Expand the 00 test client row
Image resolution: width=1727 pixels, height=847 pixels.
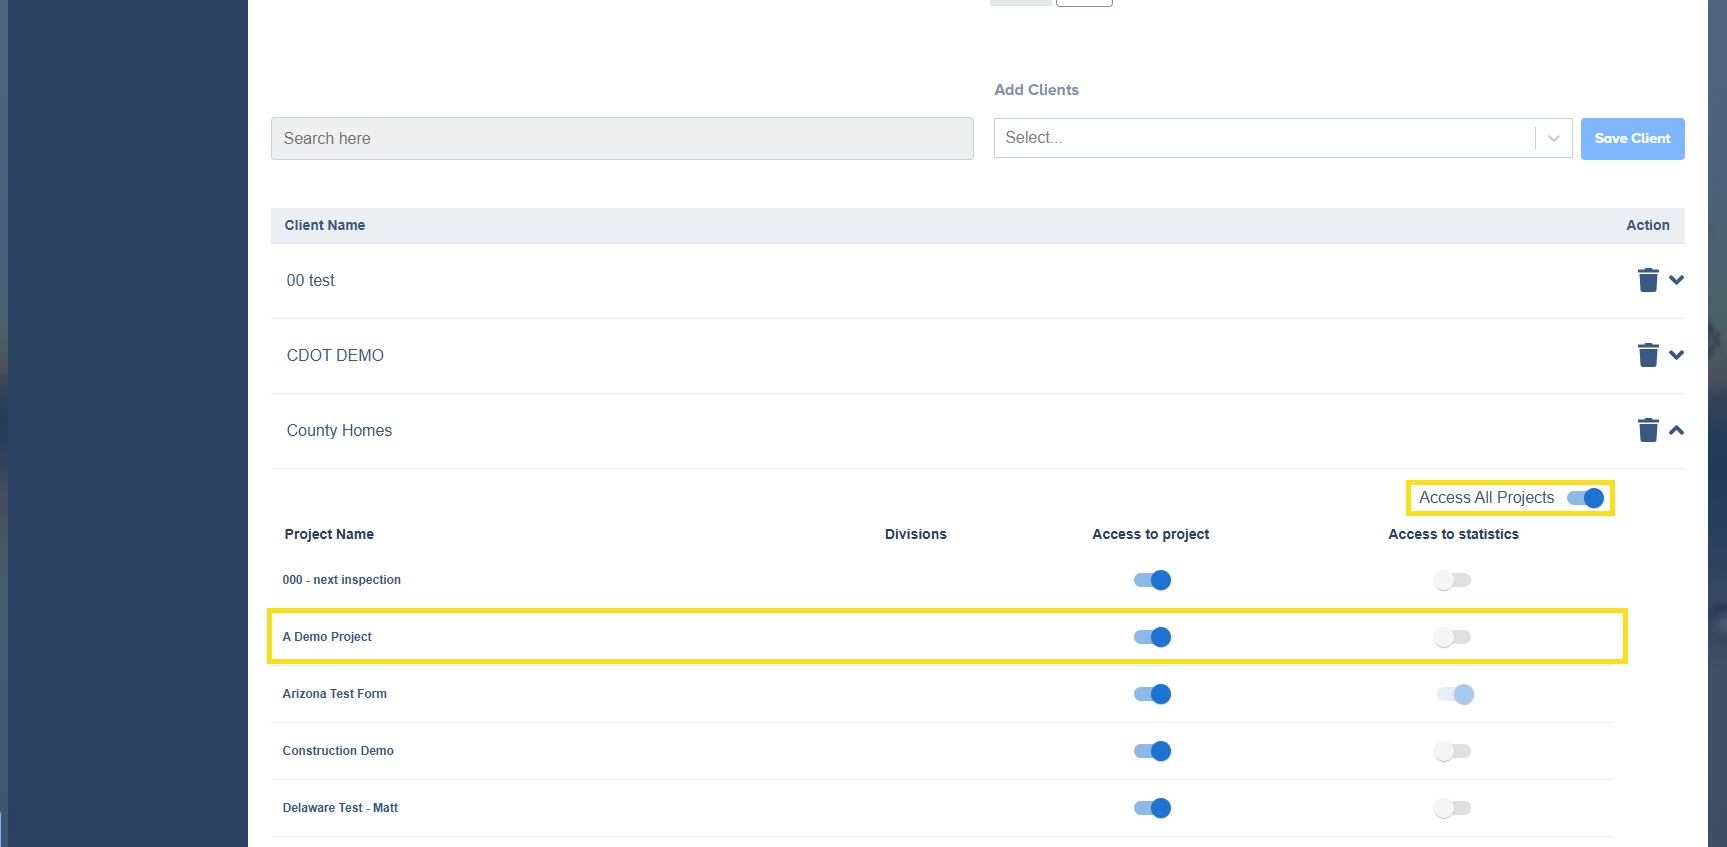1677,280
